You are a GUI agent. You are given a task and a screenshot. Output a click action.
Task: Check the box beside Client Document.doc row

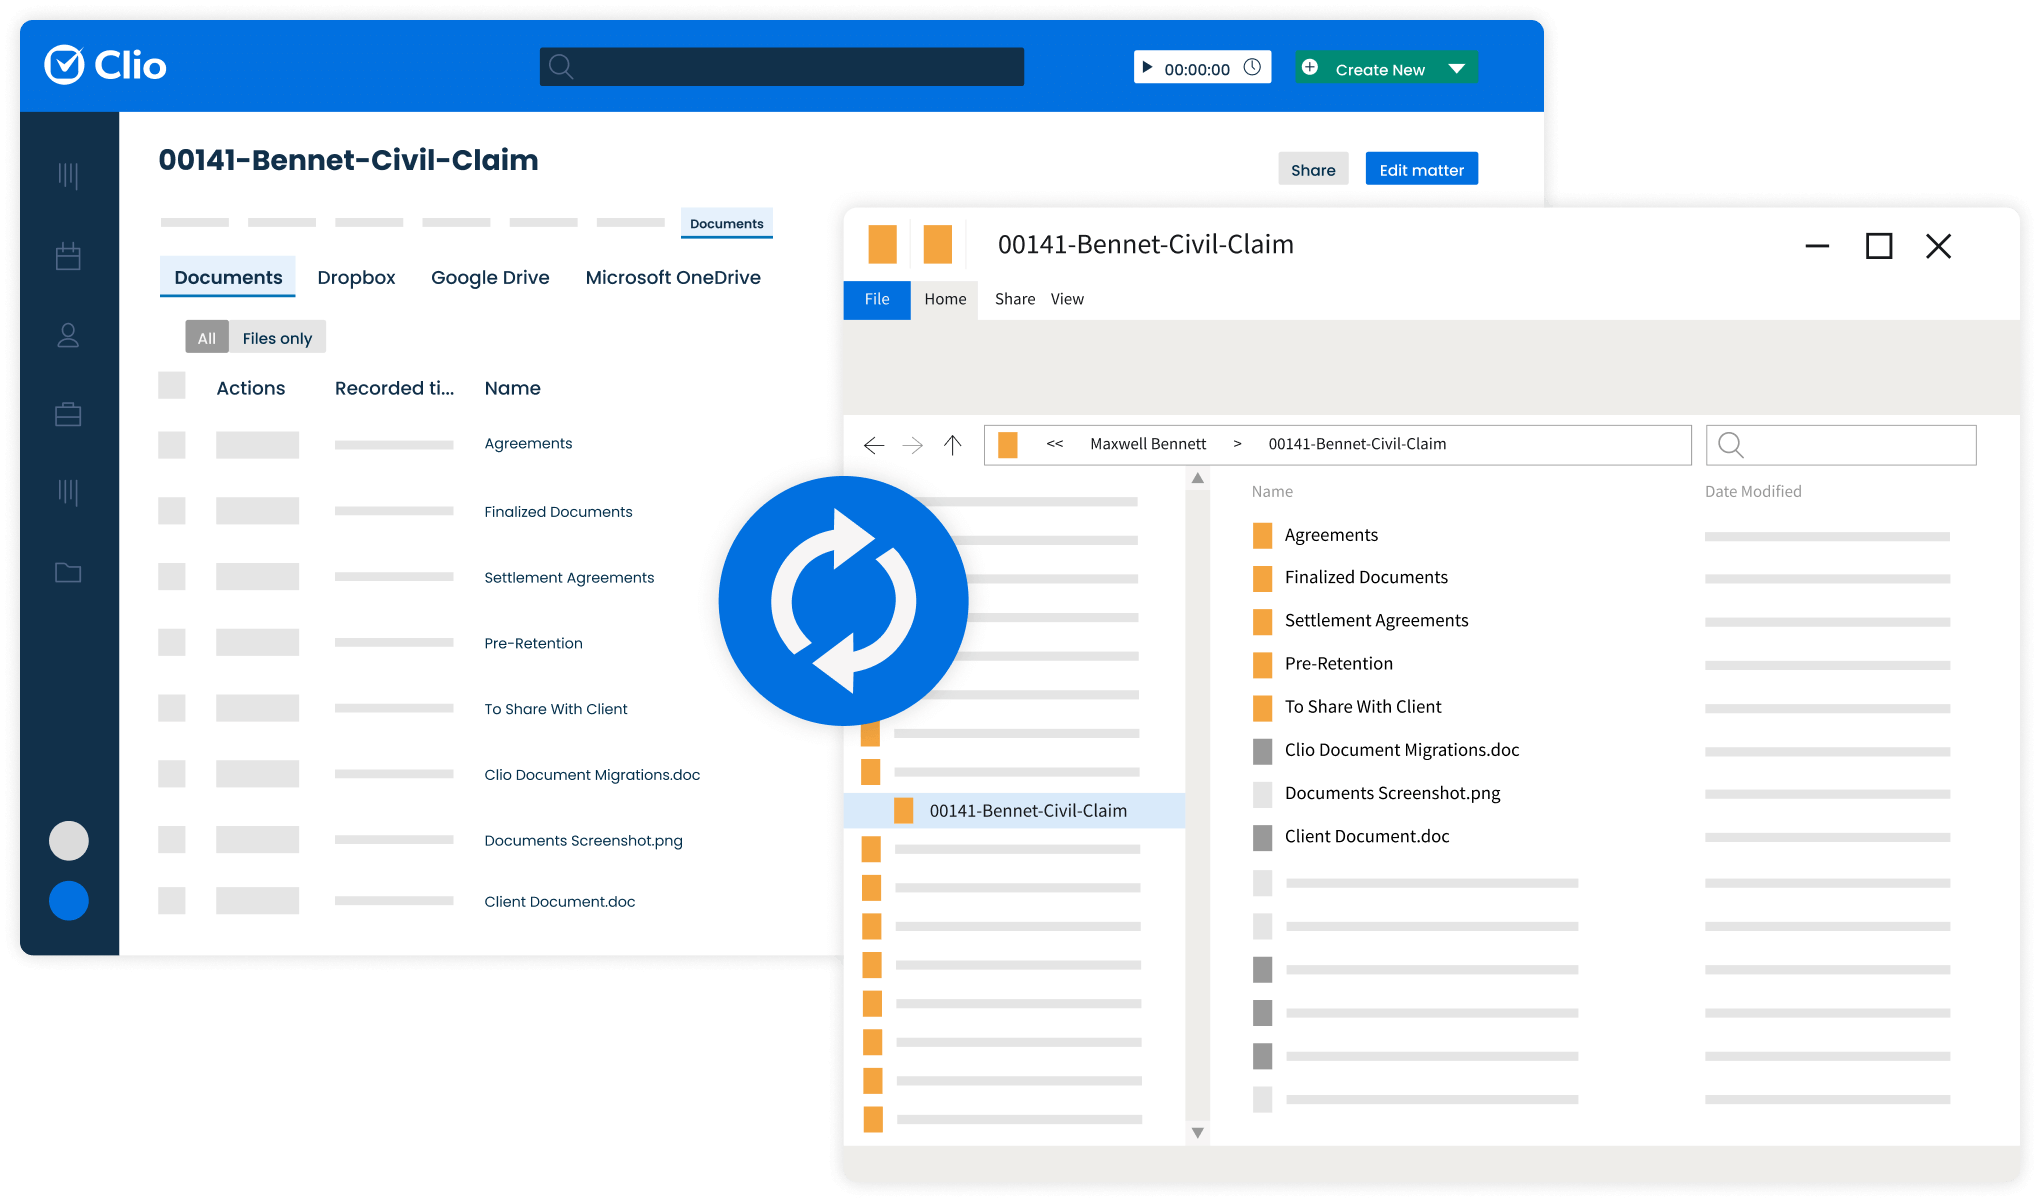coord(172,901)
